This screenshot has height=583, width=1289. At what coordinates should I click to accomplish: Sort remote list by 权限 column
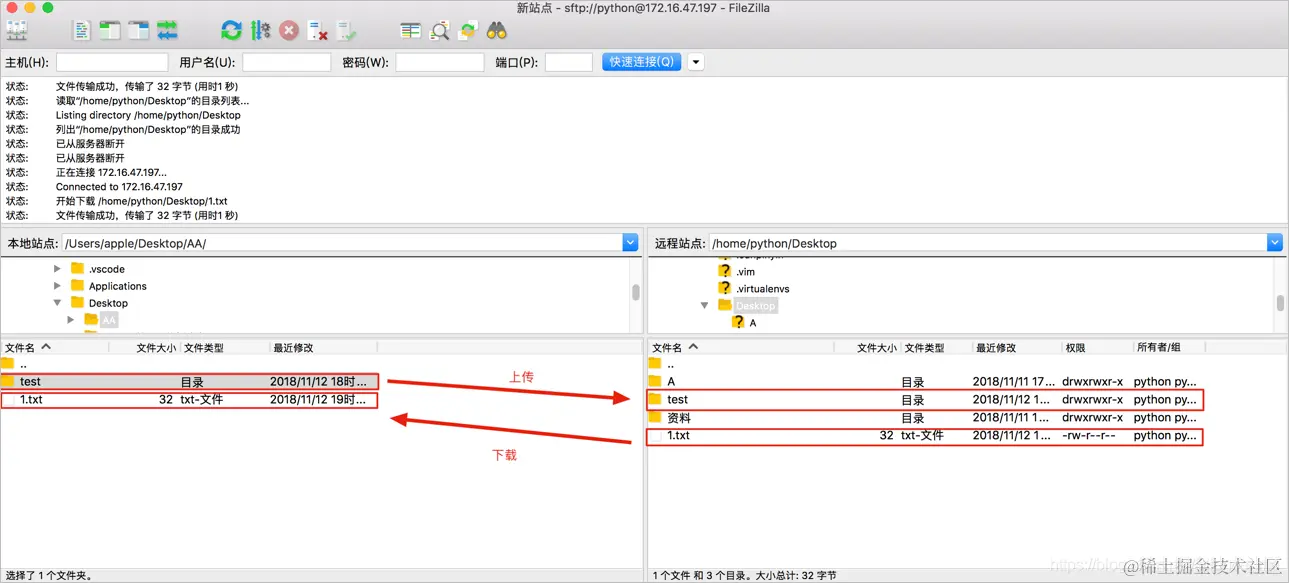(1095, 347)
